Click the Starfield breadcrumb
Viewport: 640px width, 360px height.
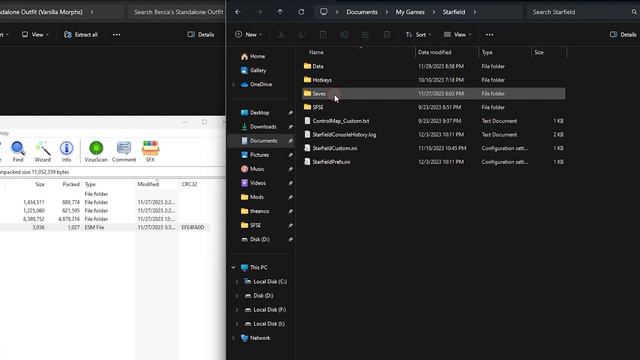pyautogui.click(x=454, y=12)
